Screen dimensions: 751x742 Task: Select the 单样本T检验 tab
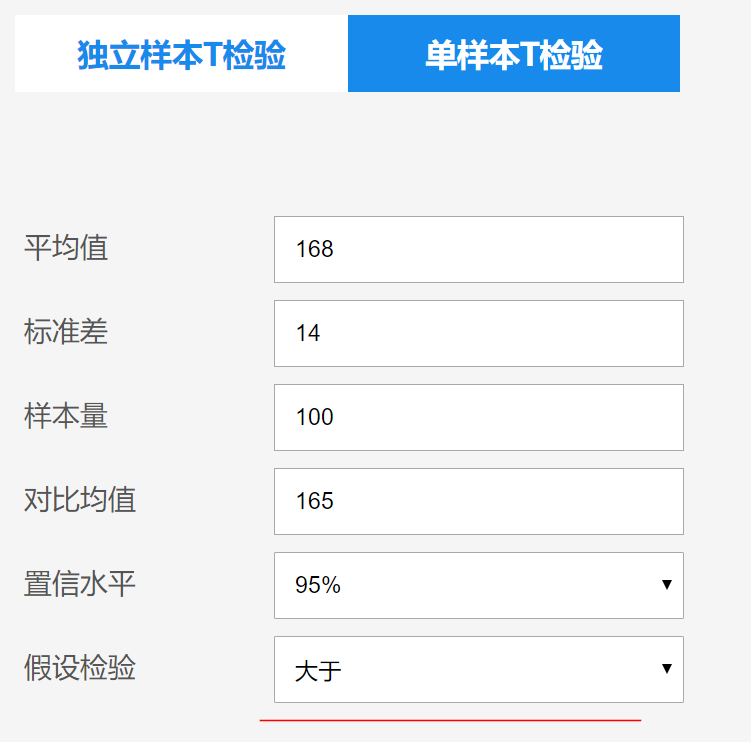tap(513, 54)
